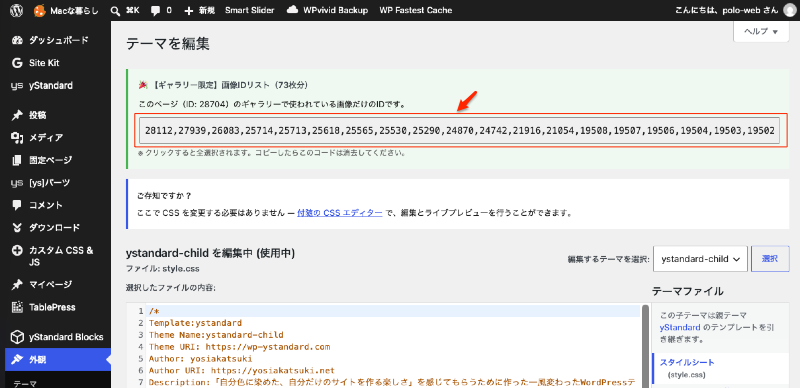Click the テーマファイル heading

click(x=687, y=292)
